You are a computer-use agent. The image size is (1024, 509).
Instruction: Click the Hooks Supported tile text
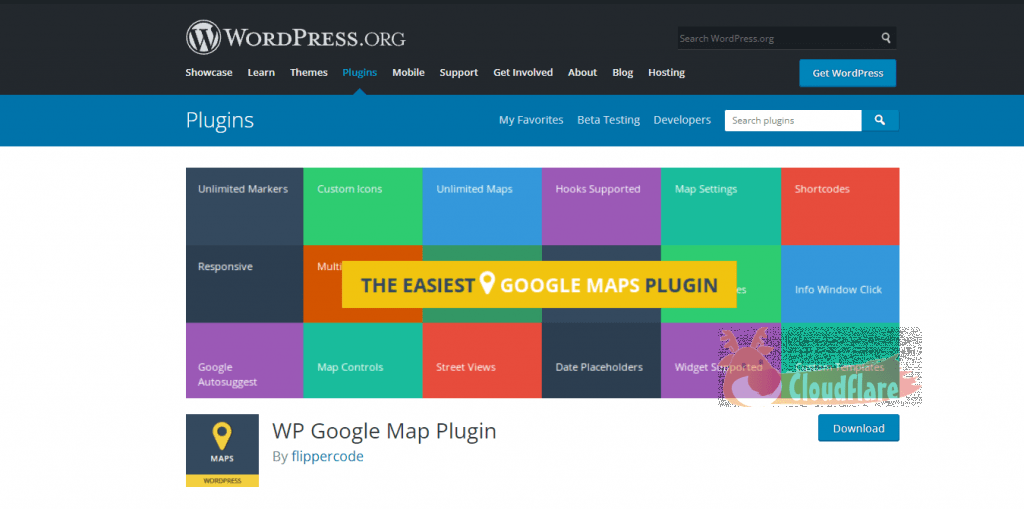[x=598, y=189]
